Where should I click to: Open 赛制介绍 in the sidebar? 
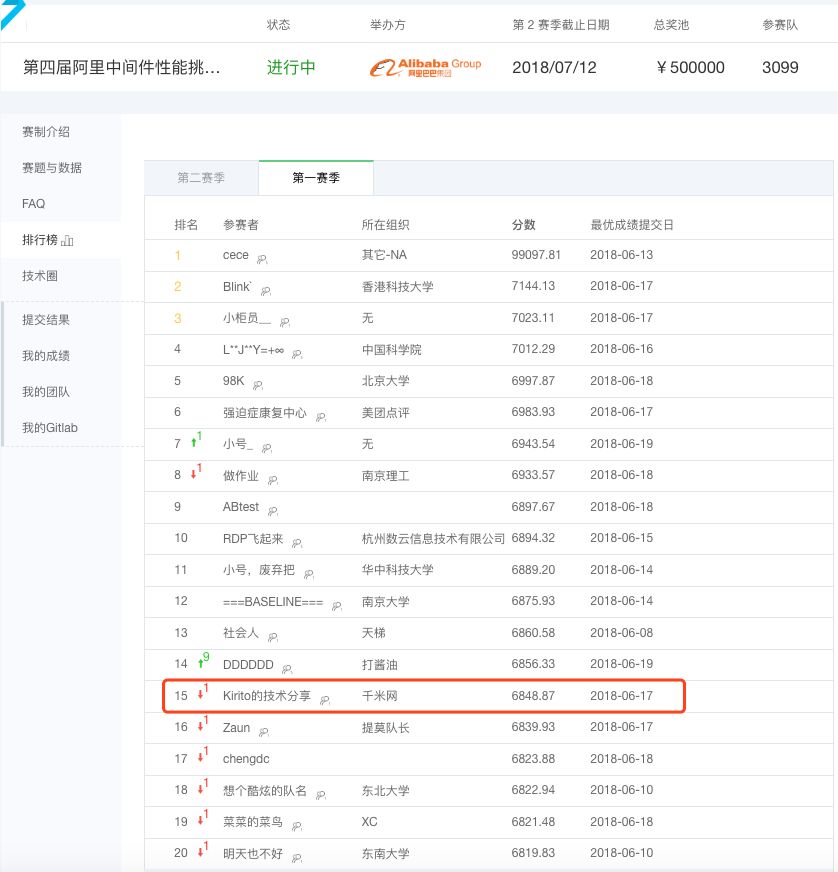click(46, 132)
